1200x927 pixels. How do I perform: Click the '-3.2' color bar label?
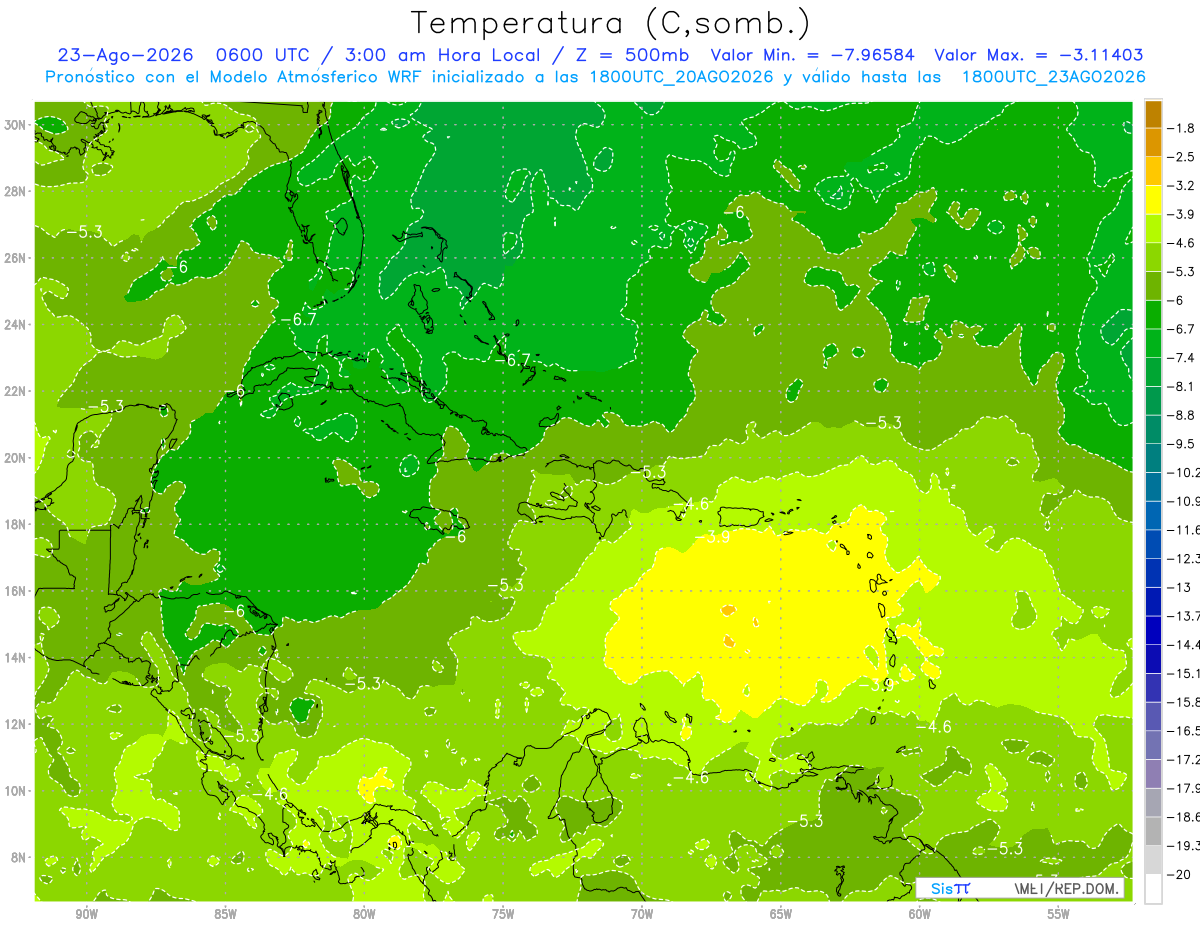(1183, 186)
